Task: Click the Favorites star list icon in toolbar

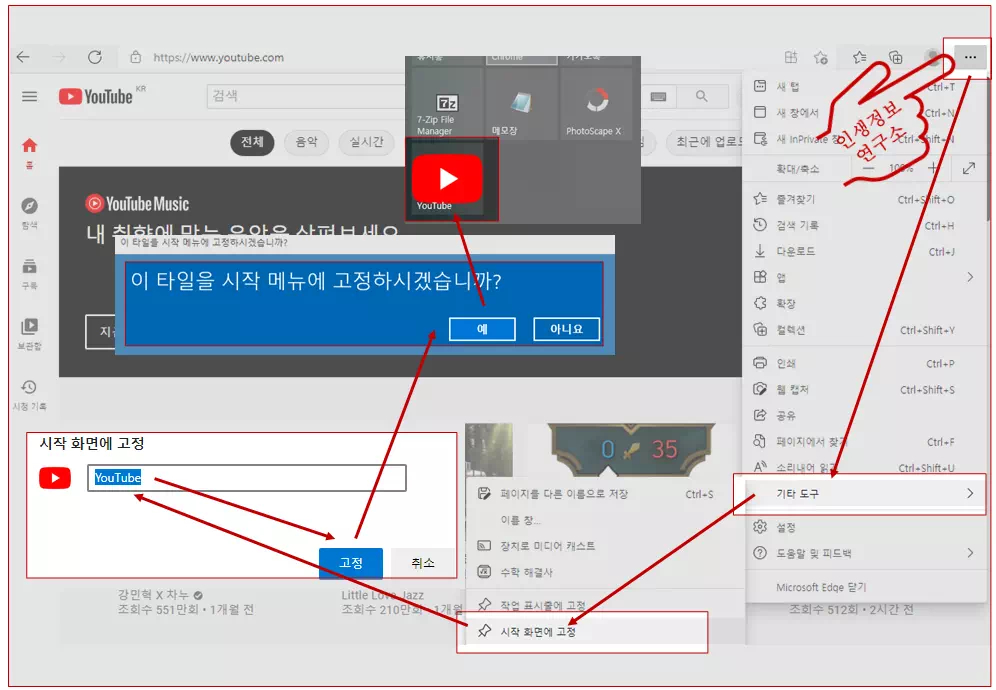Action: 859,57
